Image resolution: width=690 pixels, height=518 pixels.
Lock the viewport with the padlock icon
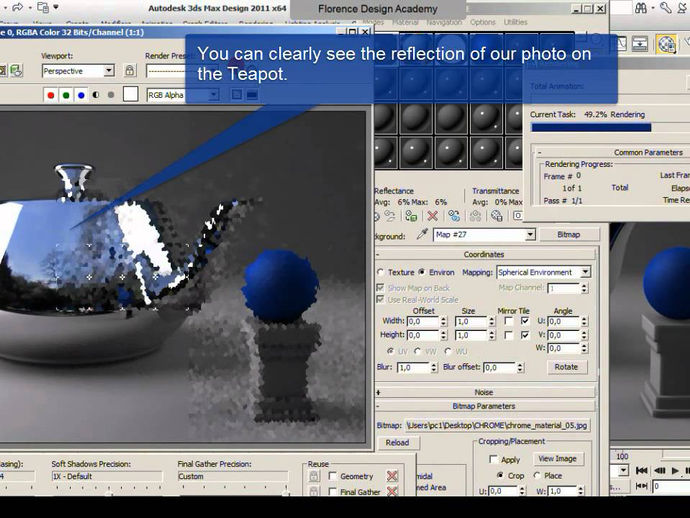[x=129, y=70]
